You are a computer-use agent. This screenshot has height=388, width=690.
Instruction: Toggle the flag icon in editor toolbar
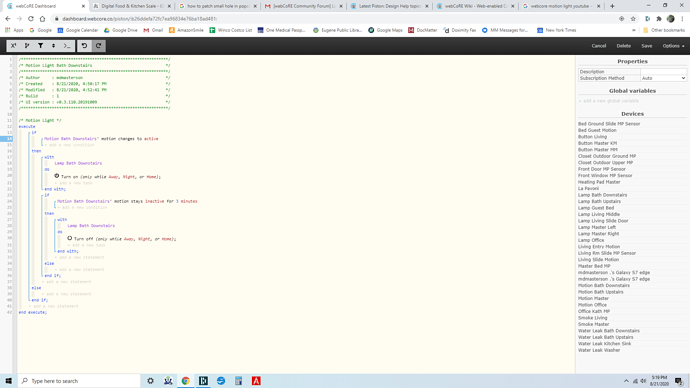click(x=27, y=46)
